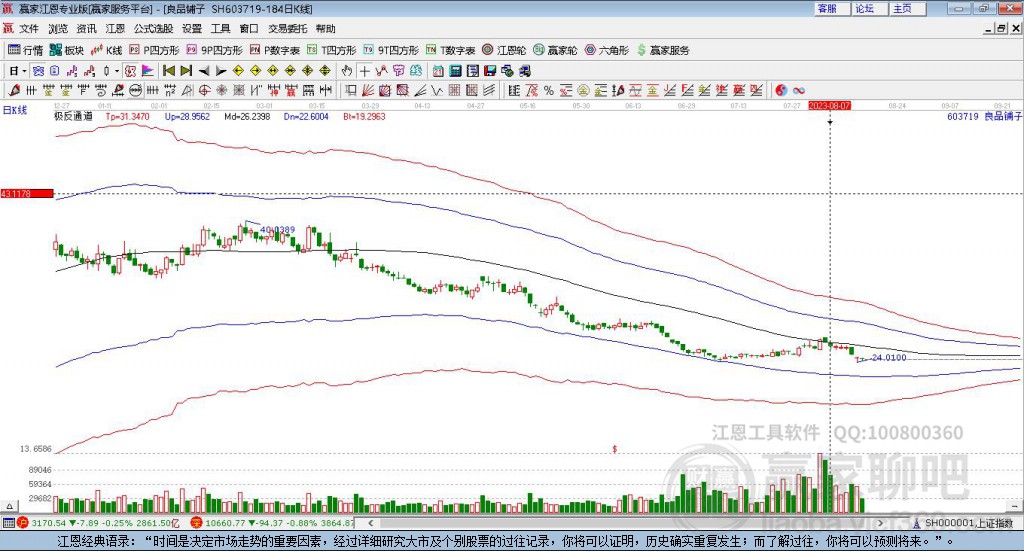Open the 公式选股 menu

click(x=153, y=29)
